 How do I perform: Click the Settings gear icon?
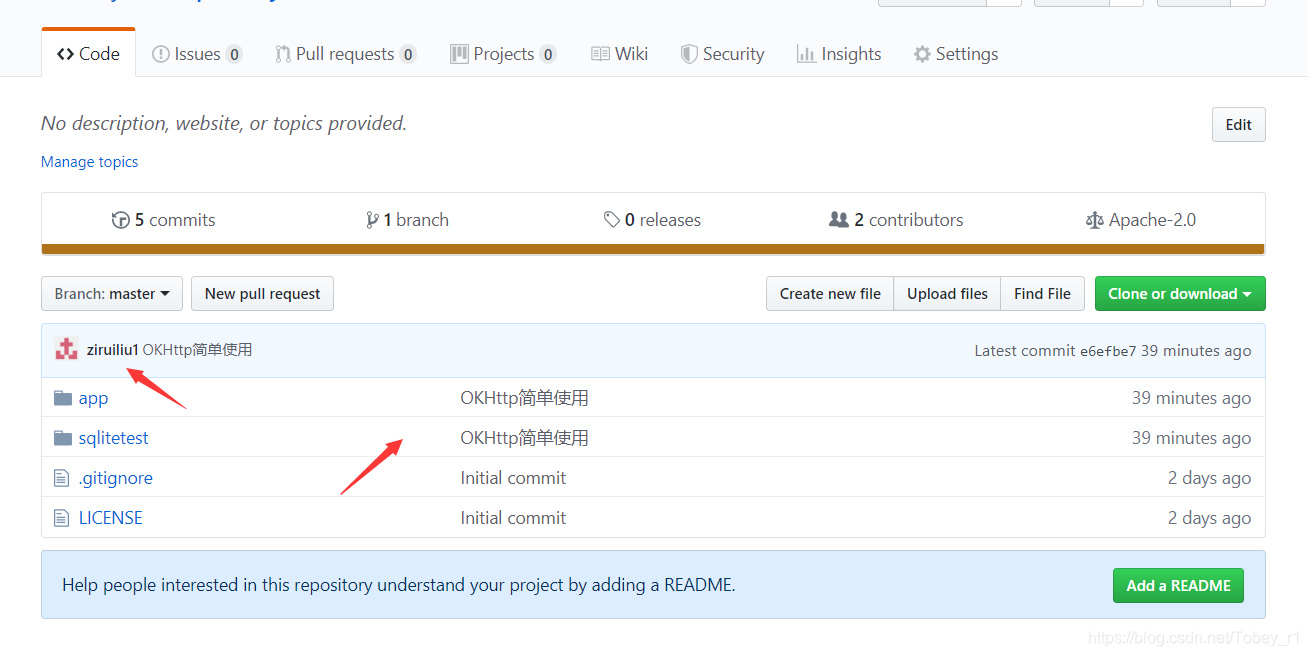pos(922,54)
